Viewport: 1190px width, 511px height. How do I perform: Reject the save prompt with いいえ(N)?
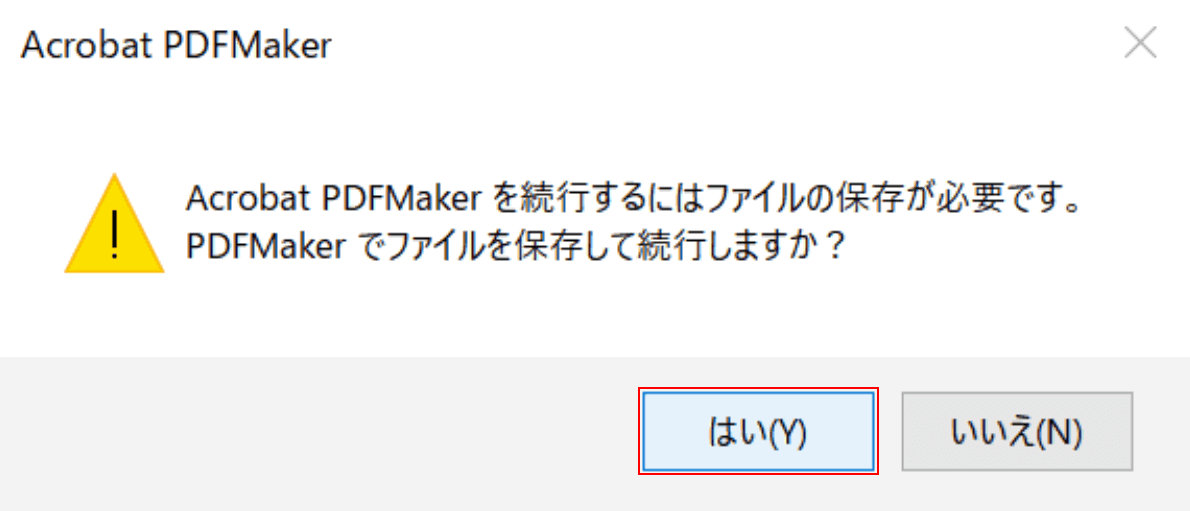pyautogui.click(x=1017, y=431)
